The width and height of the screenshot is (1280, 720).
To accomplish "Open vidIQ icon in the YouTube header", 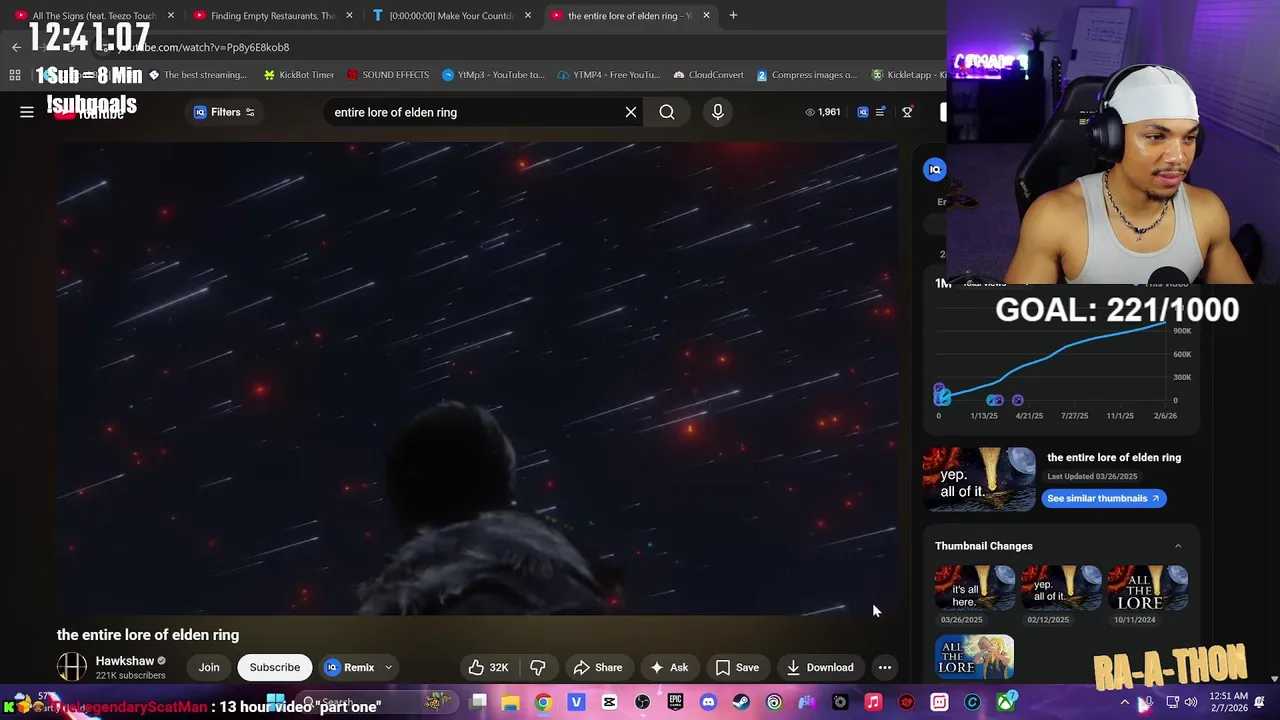I will point(863,112).
